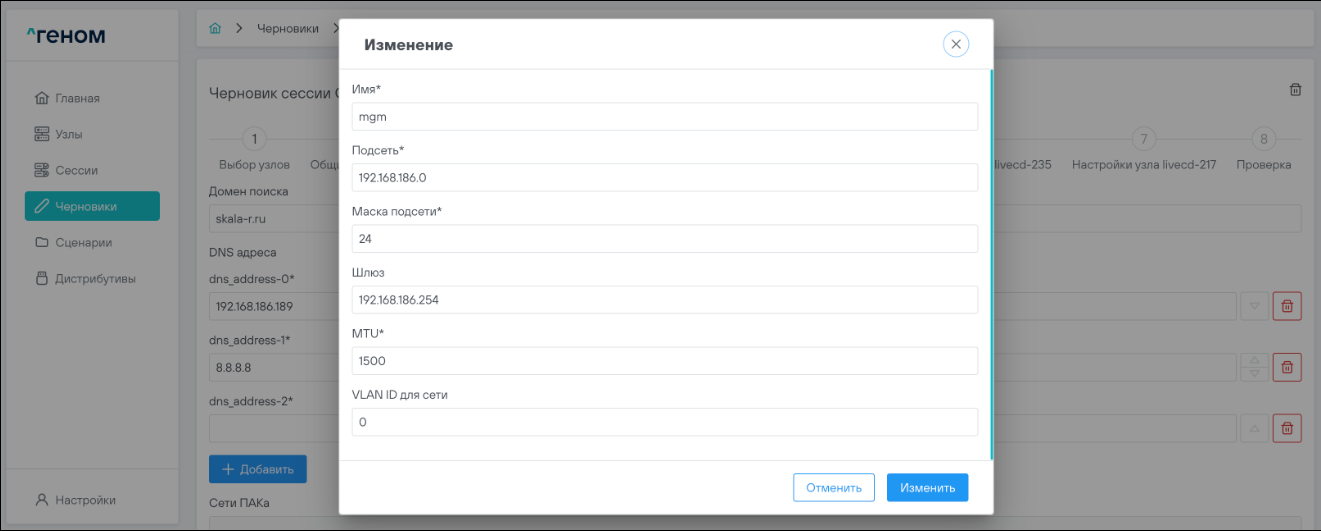
Task: Delete dns_address-0 with red trash icon
Action: 1287,306
